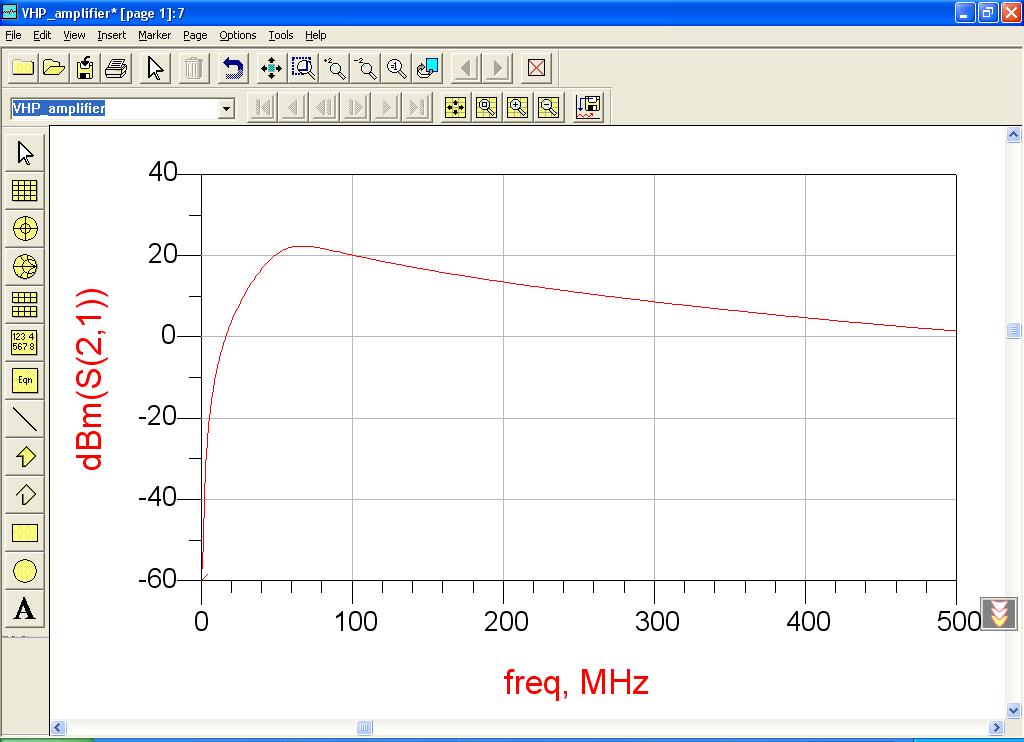Click vertical scrollbar down arrow
Viewport: 1024px width, 742px height.
(1014, 710)
